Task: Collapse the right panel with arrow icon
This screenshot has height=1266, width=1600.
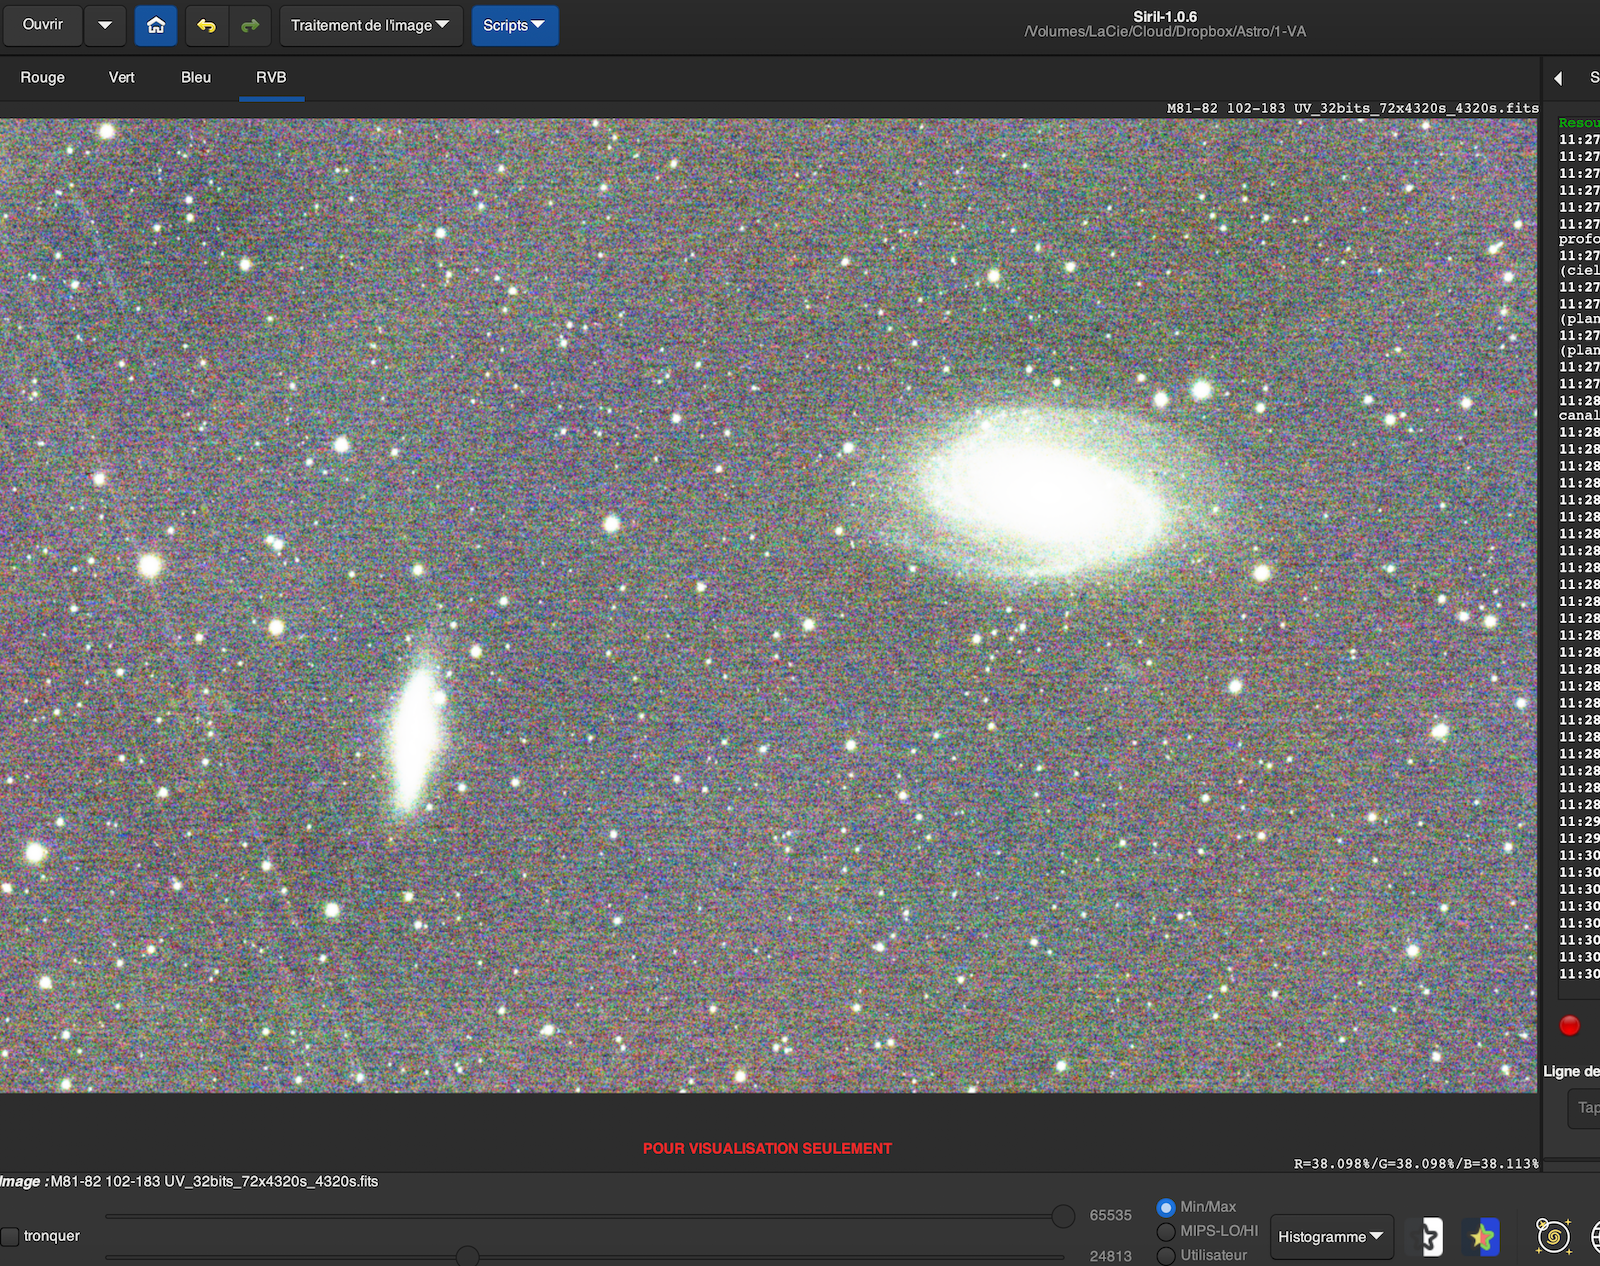Action: (1558, 78)
